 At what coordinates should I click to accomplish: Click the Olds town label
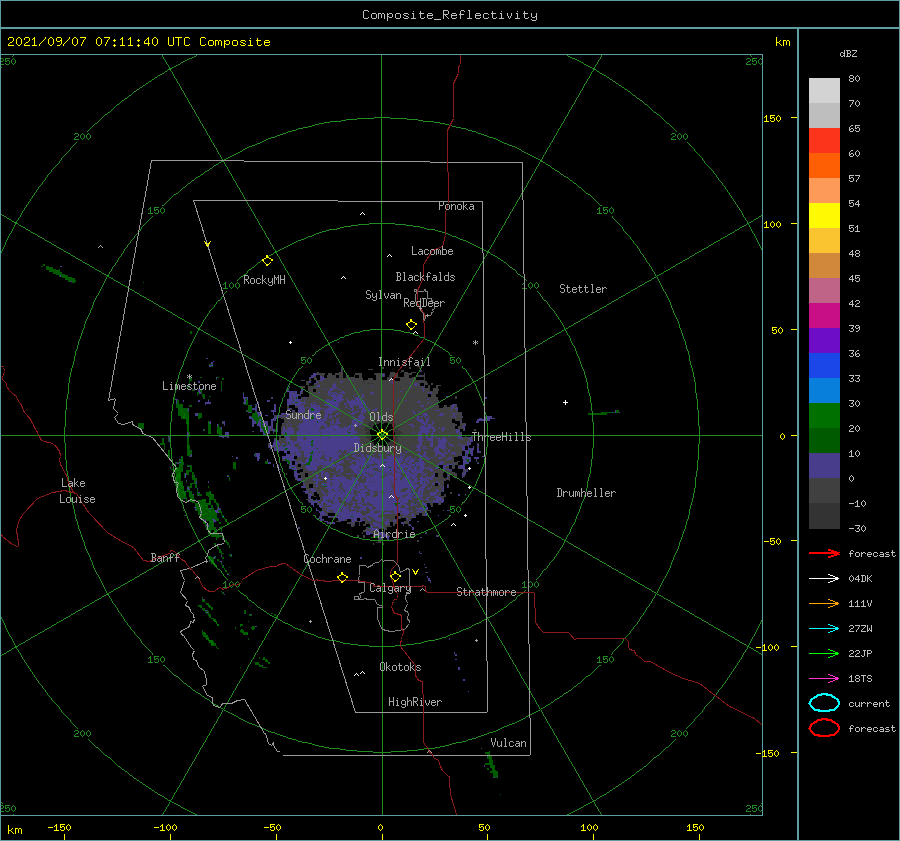pyautogui.click(x=381, y=417)
